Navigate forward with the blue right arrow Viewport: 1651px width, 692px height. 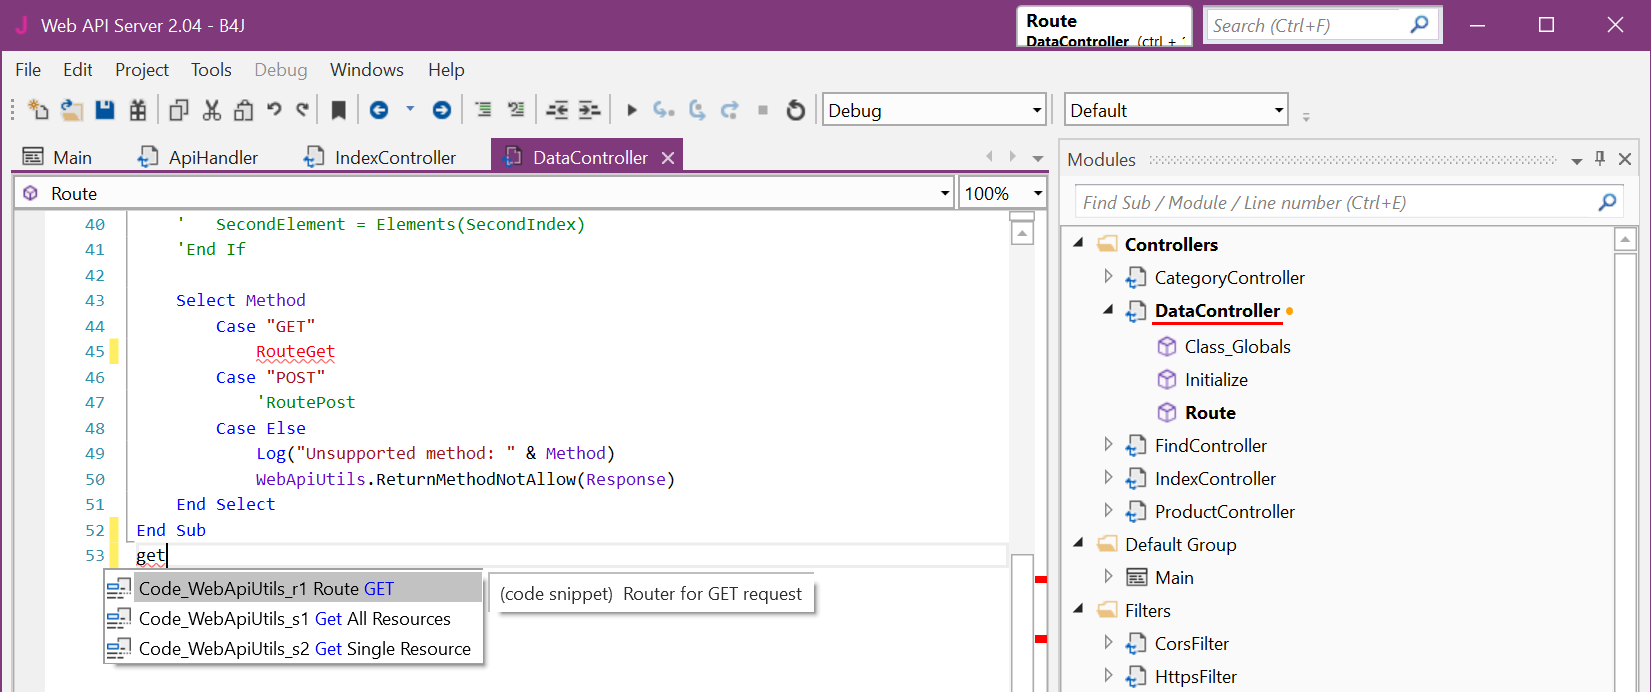(441, 110)
